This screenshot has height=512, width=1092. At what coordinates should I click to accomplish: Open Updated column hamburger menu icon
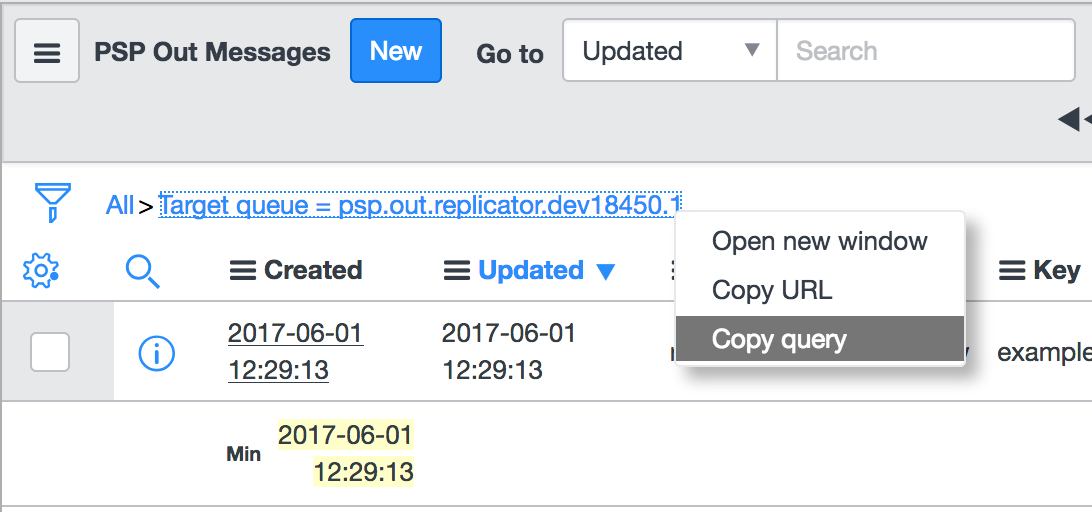pos(457,271)
